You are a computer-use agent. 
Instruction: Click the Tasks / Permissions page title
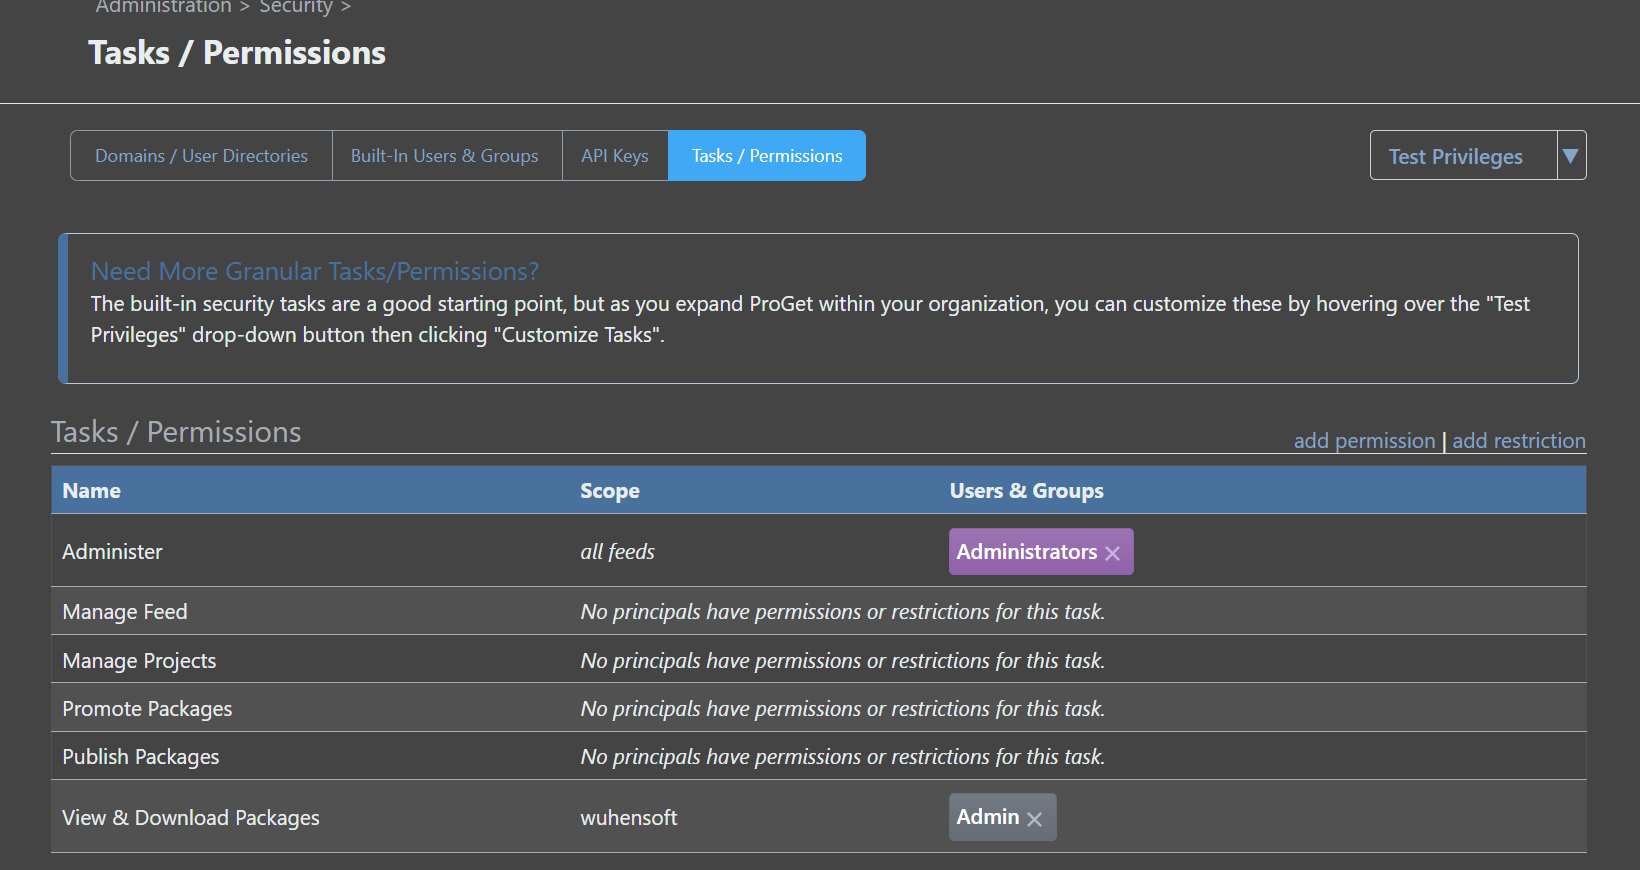(237, 53)
